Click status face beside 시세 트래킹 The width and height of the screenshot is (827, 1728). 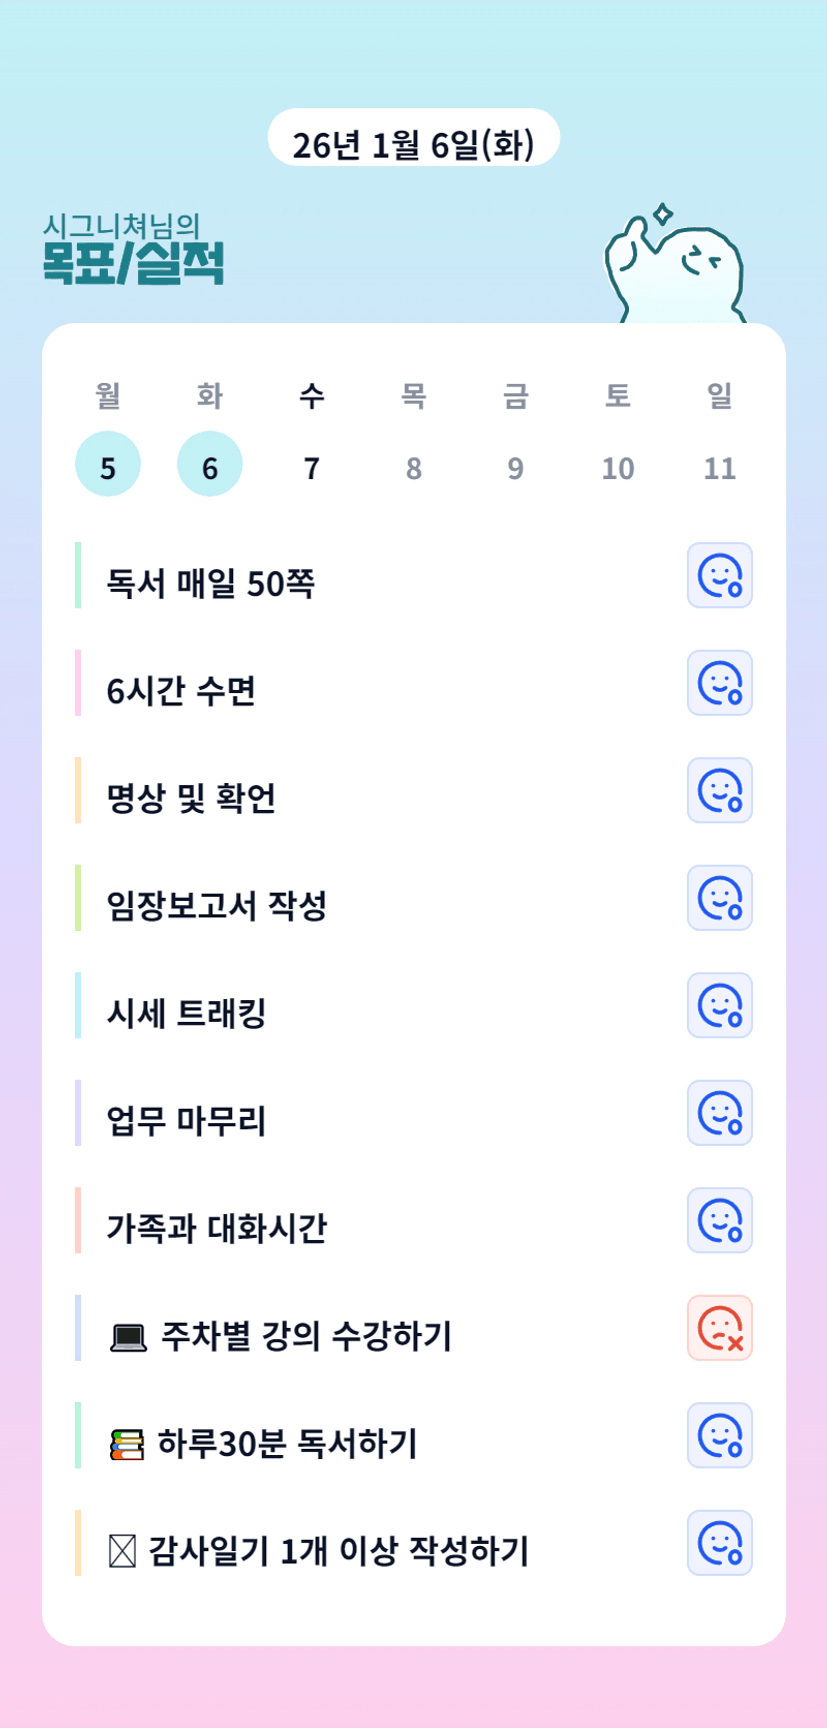(x=719, y=1006)
